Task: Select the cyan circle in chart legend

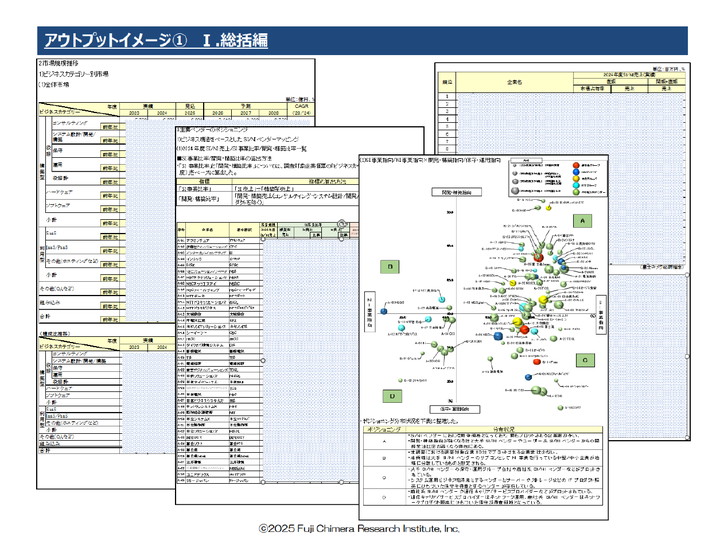Action: pyautogui.click(x=576, y=185)
